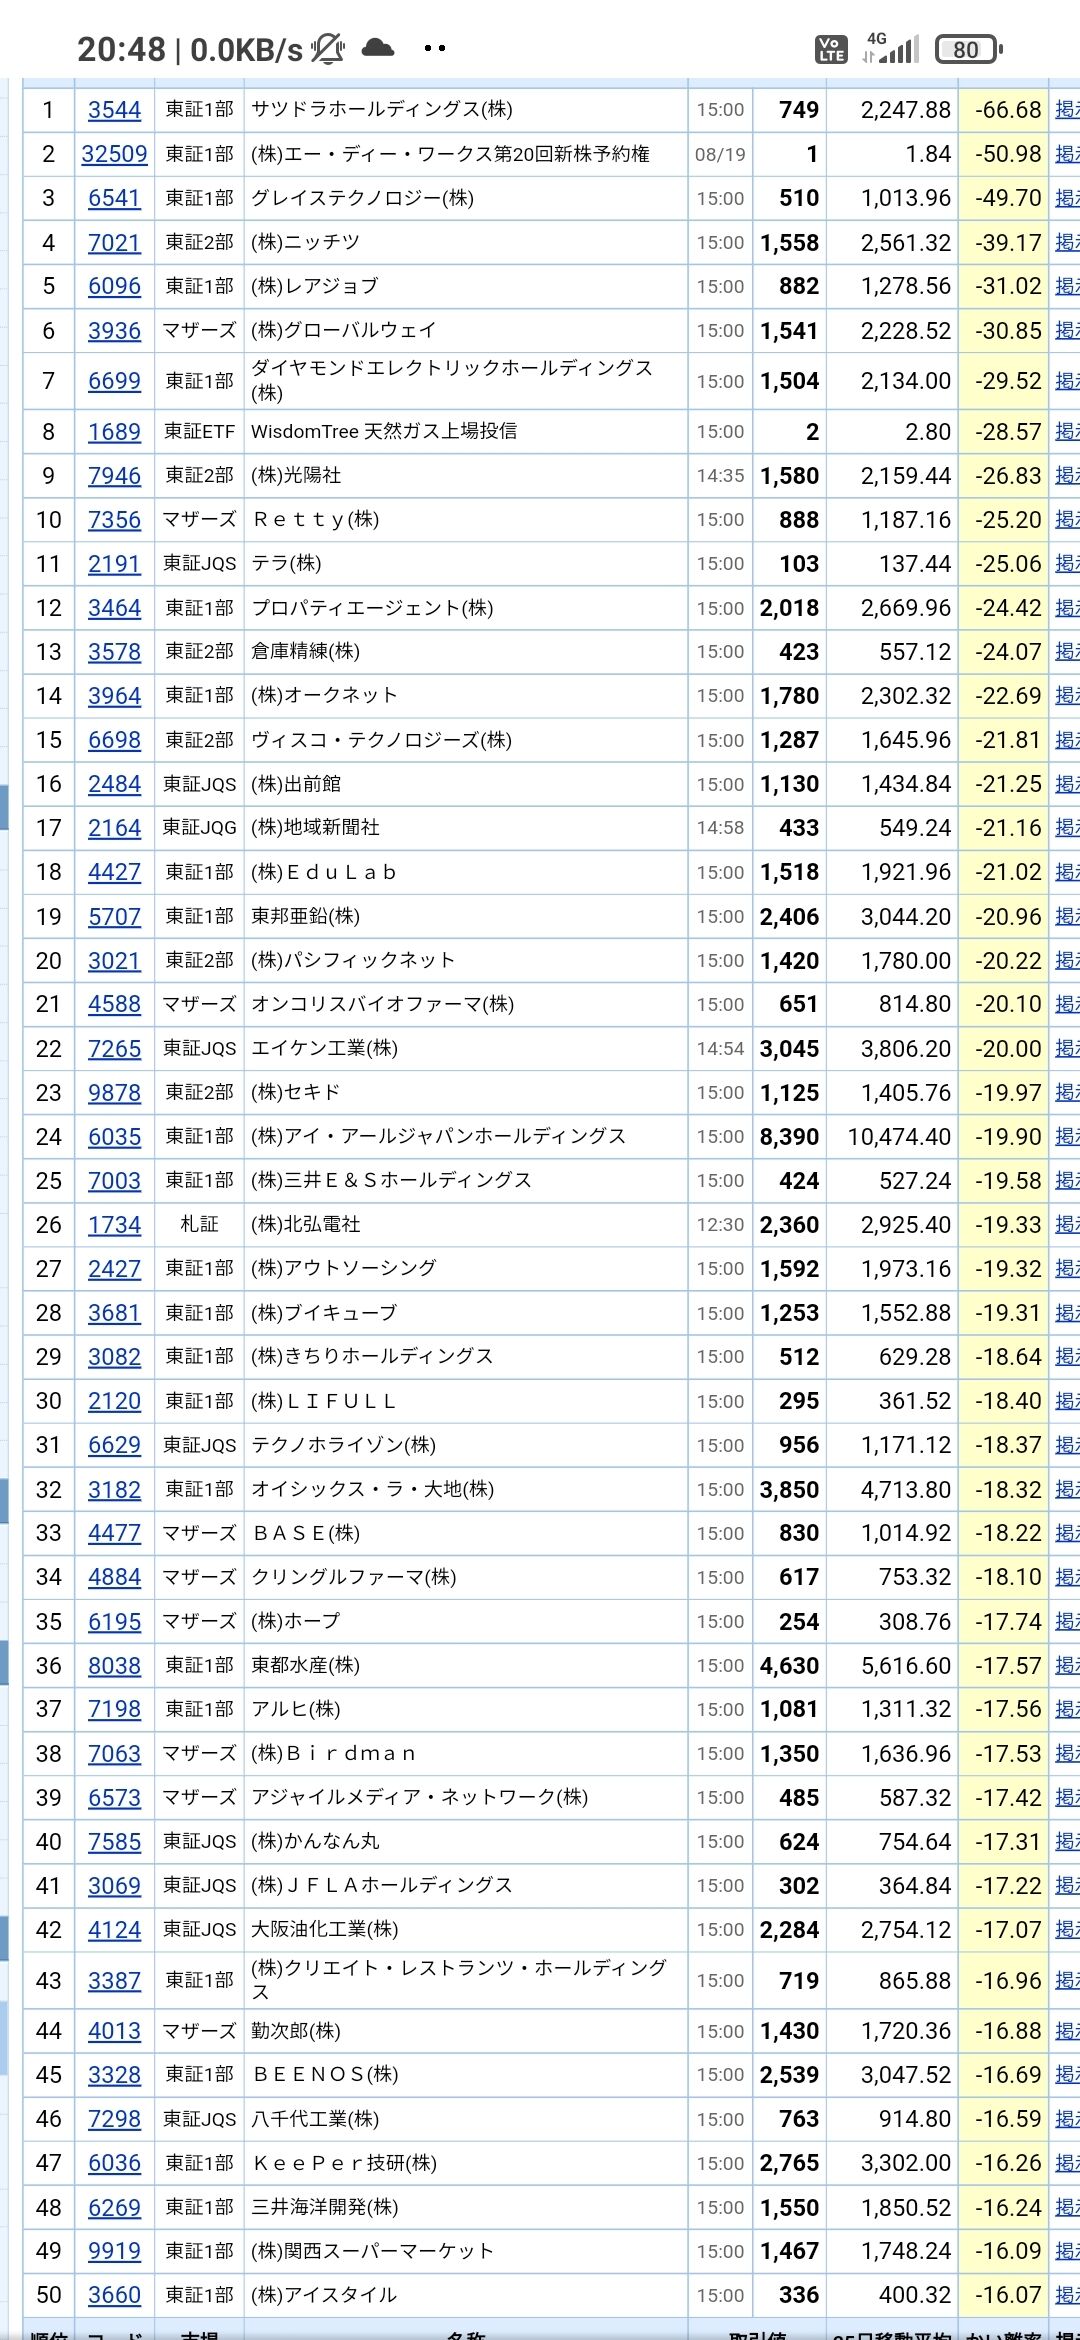Open bulletin board link for -17.57 東都水産 row
1080x2340 pixels.
pos(1067,1666)
